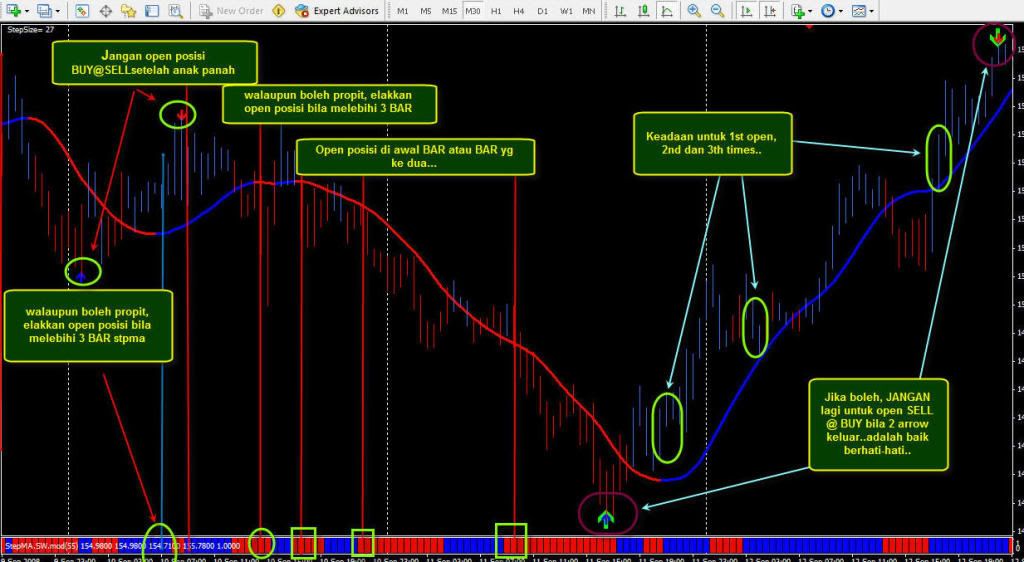Show the Market Watch window
Image resolution: width=1024 pixels, height=562 pixels.
82,10
